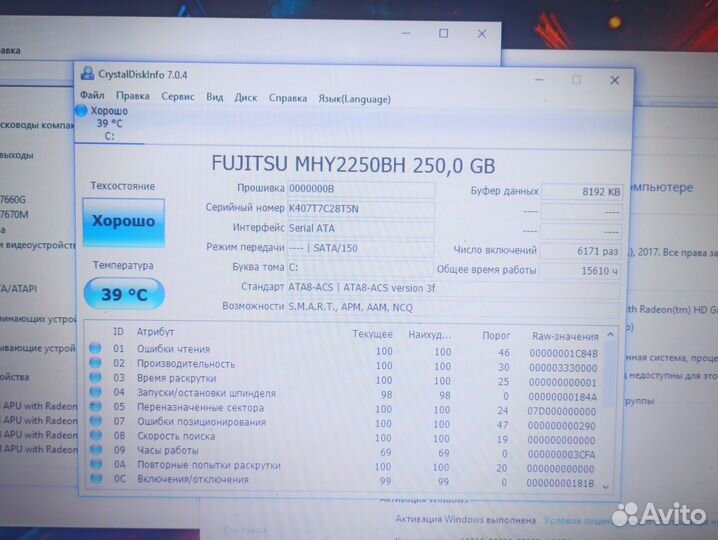Screen dimensions: 718x540
Task: Click the FUJITSU MHY2250BH 250,0 GB title
Action: click(x=353, y=164)
